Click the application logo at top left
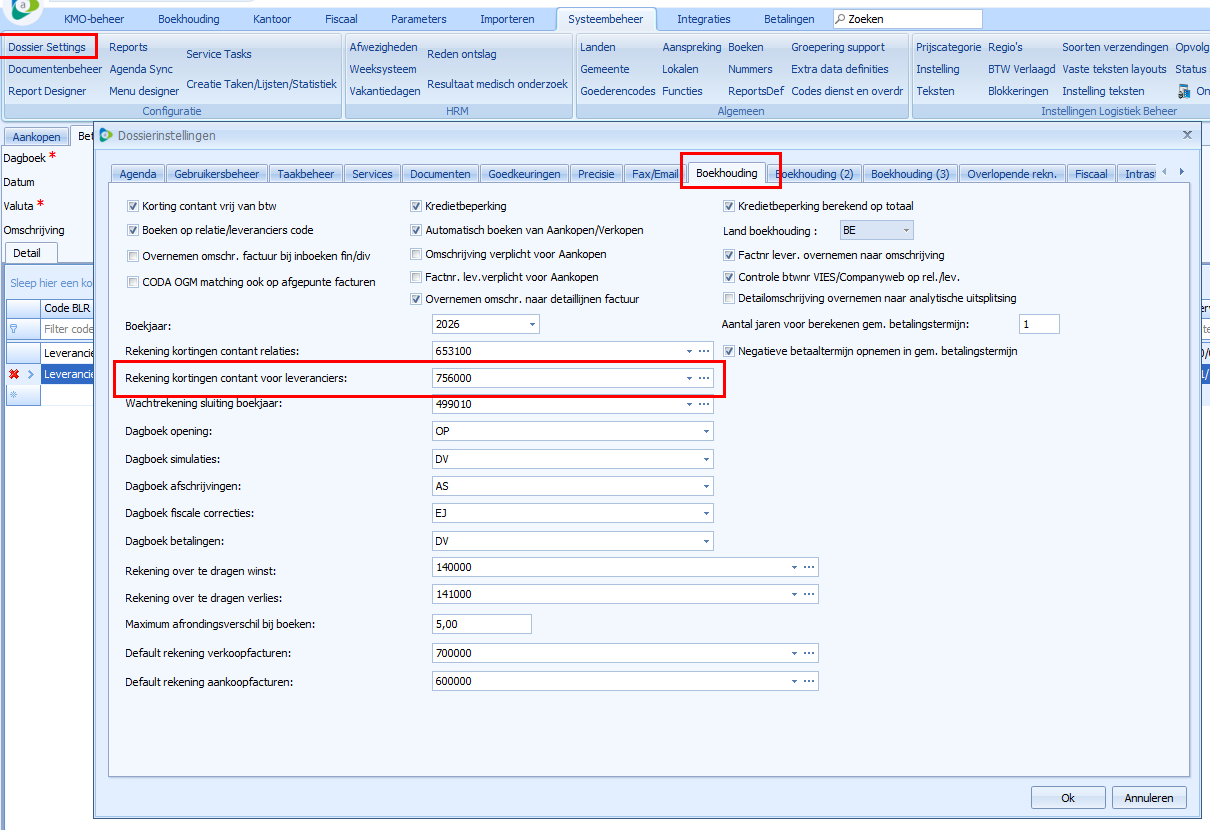The height and width of the screenshot is (830, 1210). 21,10
